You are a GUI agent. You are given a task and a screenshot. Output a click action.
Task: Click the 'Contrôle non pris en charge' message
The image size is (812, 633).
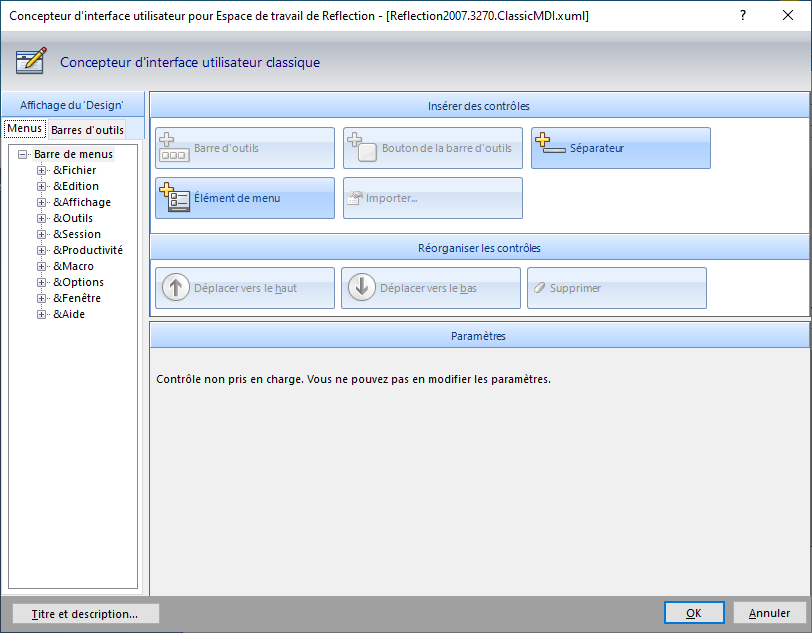click(x=353, y=379)
